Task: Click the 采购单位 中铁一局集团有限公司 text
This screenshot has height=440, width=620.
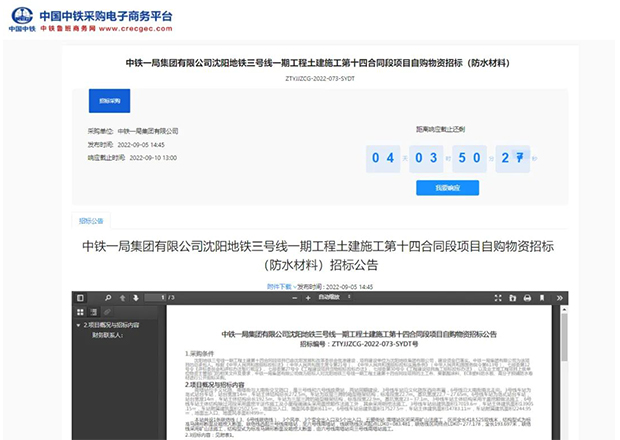Action: (133, 131)
